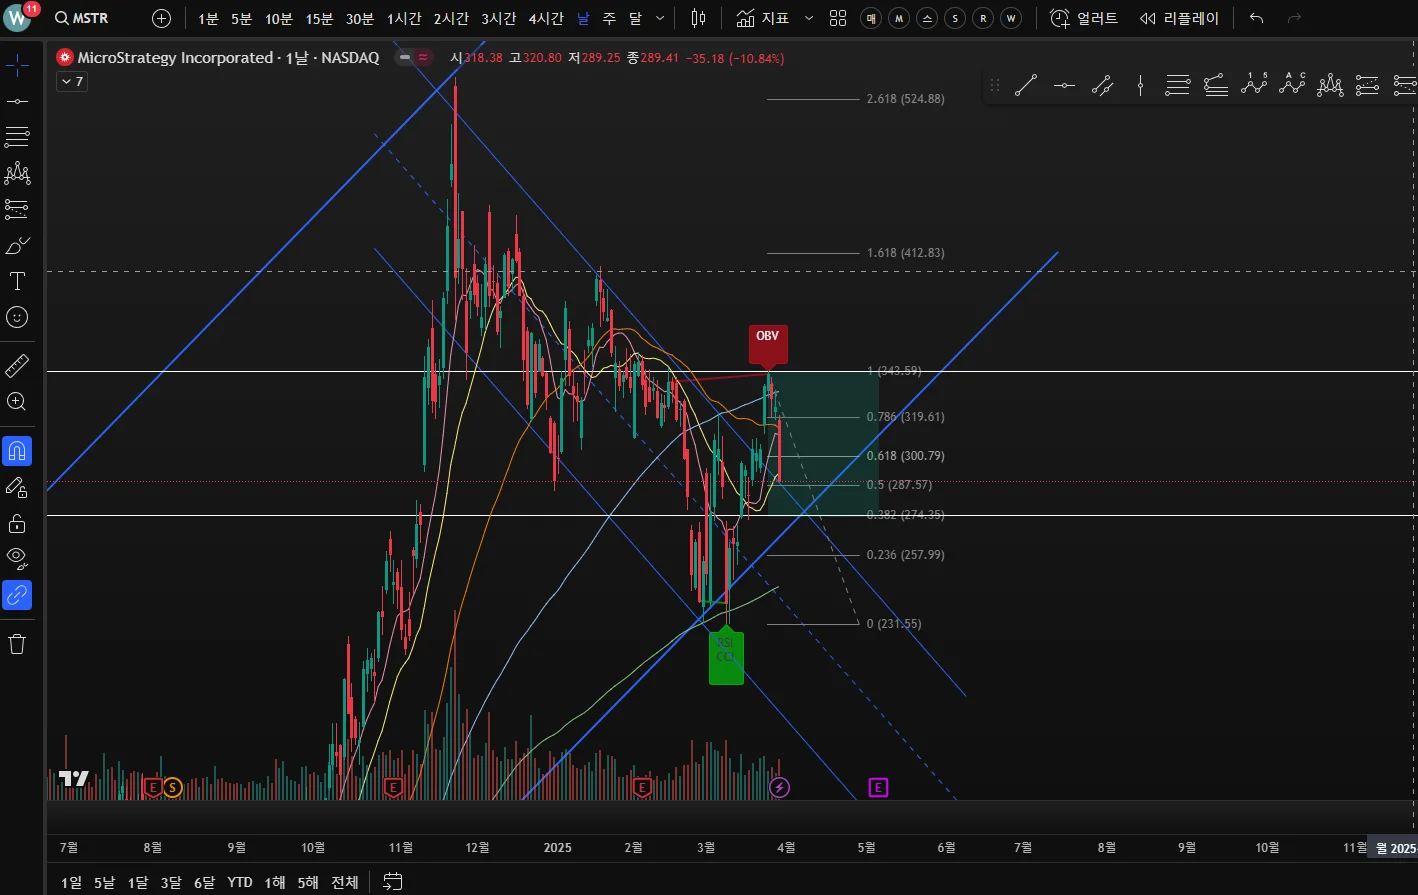Toggle hide all drawings eye icon

tap(17, 558)
